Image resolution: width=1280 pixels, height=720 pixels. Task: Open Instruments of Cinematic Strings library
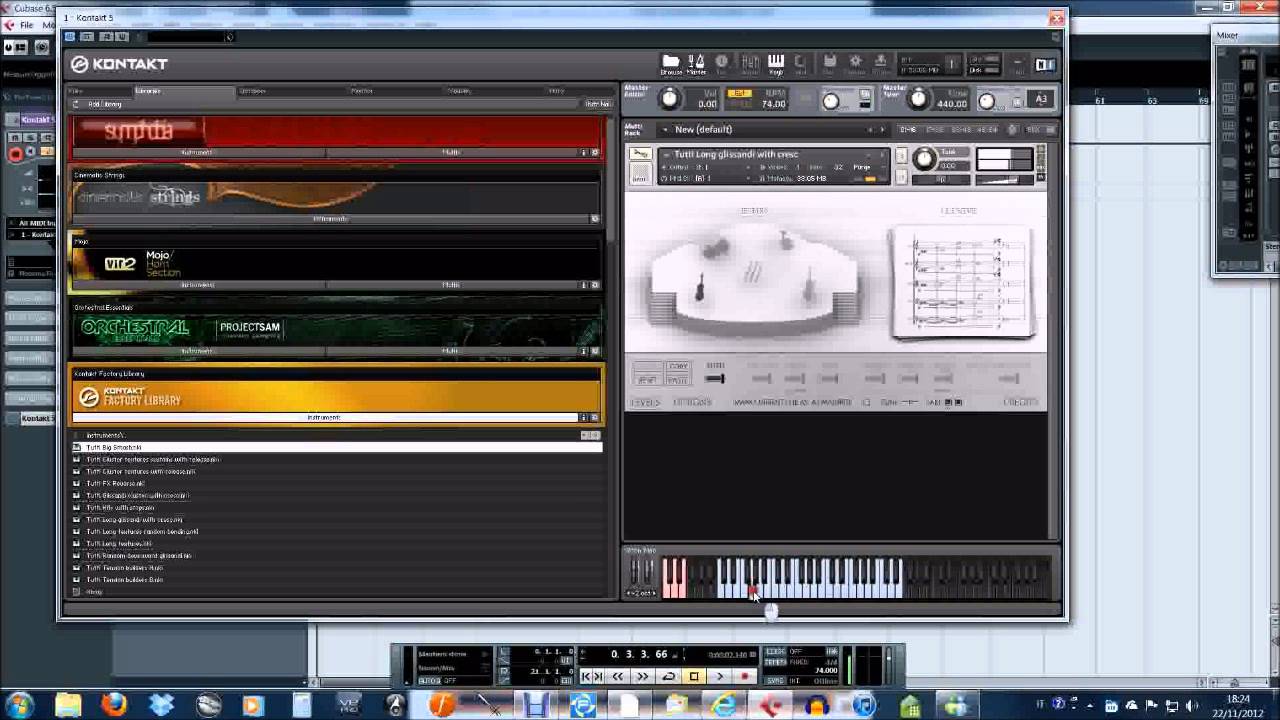(331, 219)
